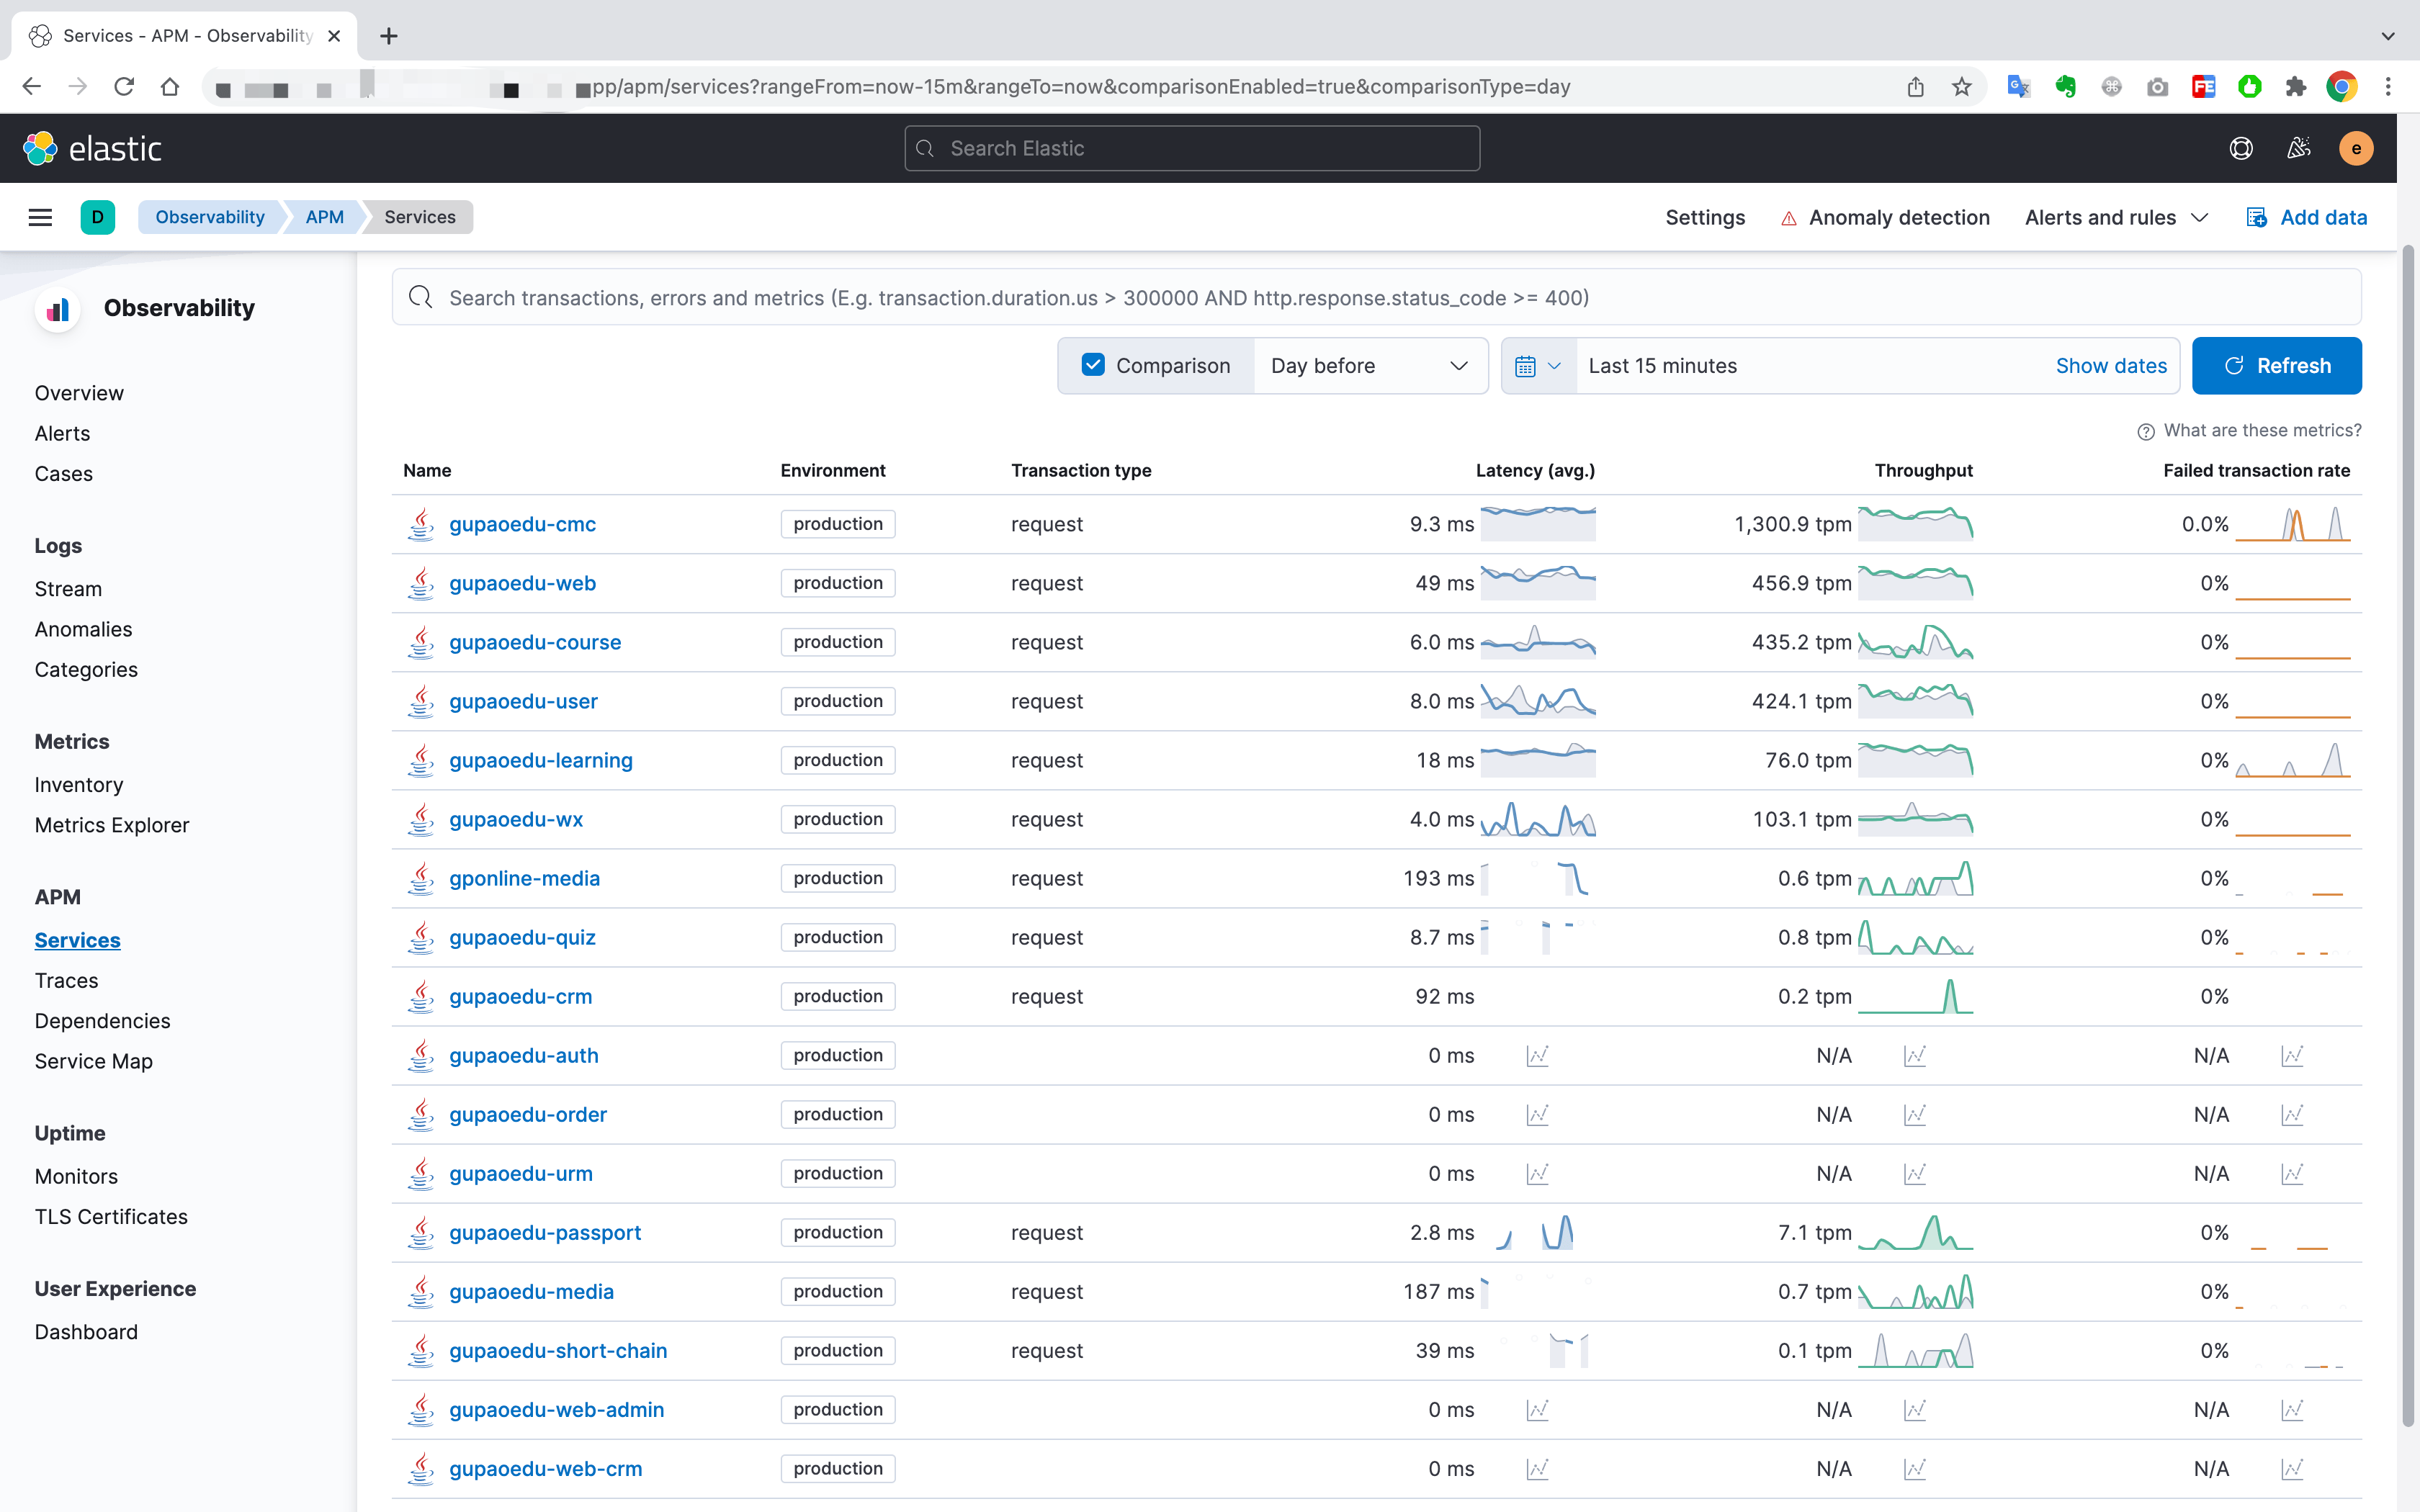This screenshot has width=2420, height=1512.
Task: Sort by Latency (avg.) column header
Action: pos(1535,470)
